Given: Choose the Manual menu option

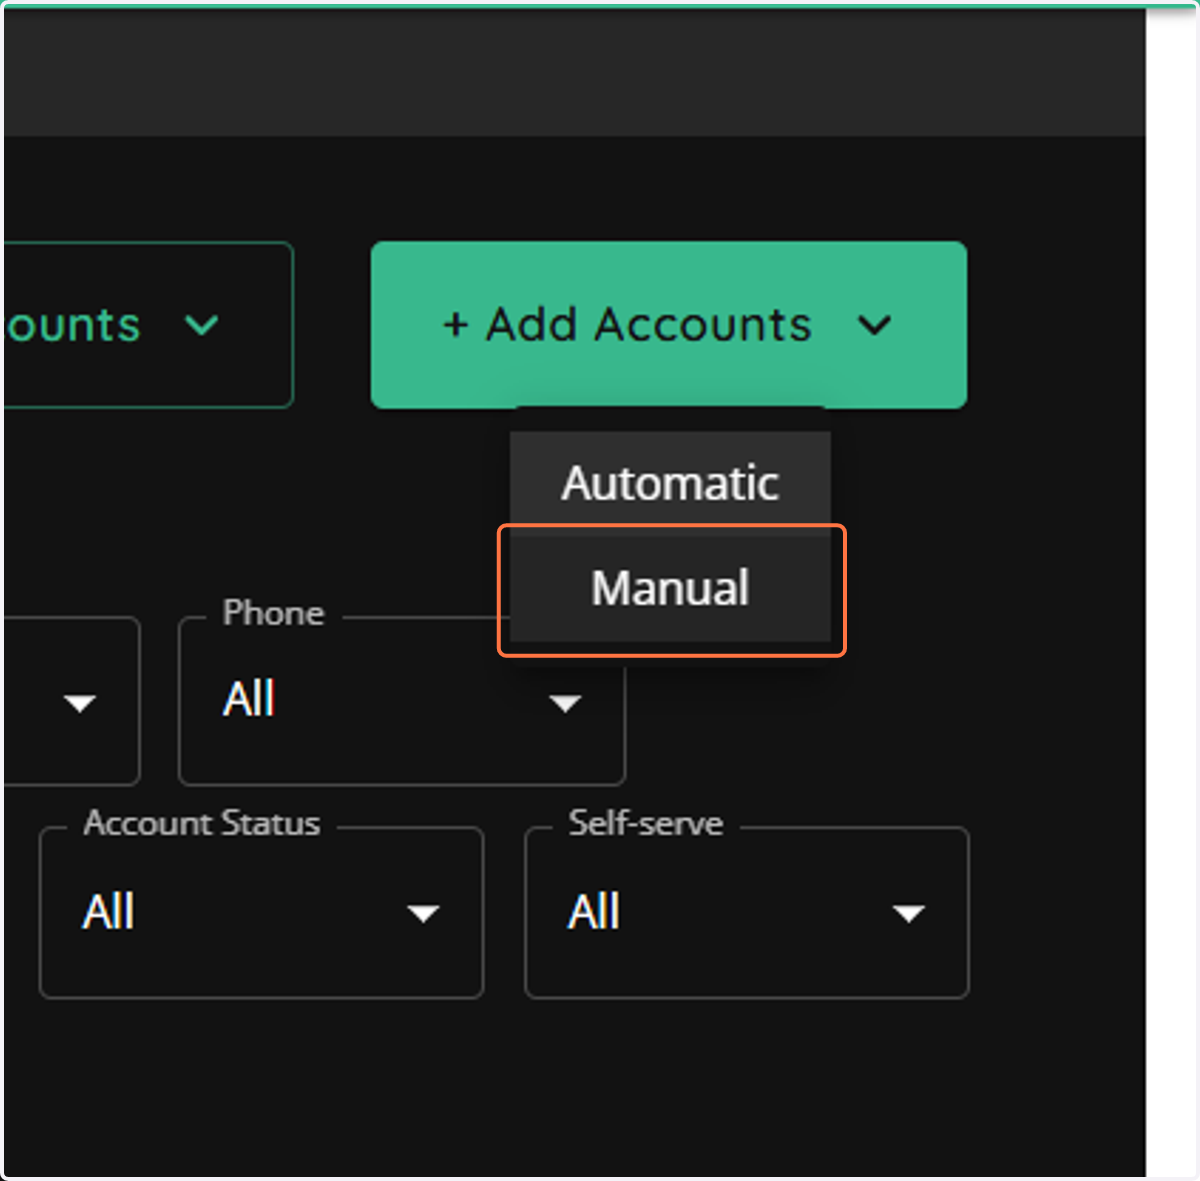Looking at the screenshot, I should coord(670,588).
